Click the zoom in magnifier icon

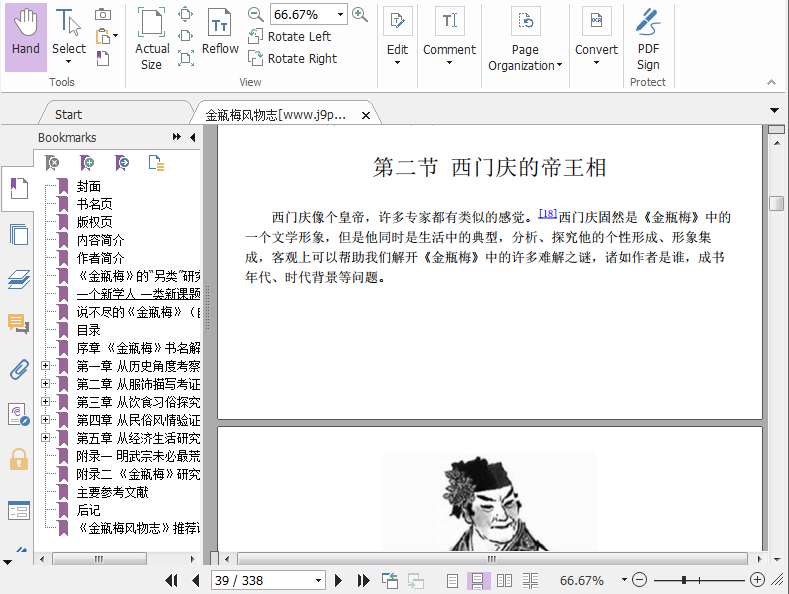pyautogui.click(x=360, y=14)
